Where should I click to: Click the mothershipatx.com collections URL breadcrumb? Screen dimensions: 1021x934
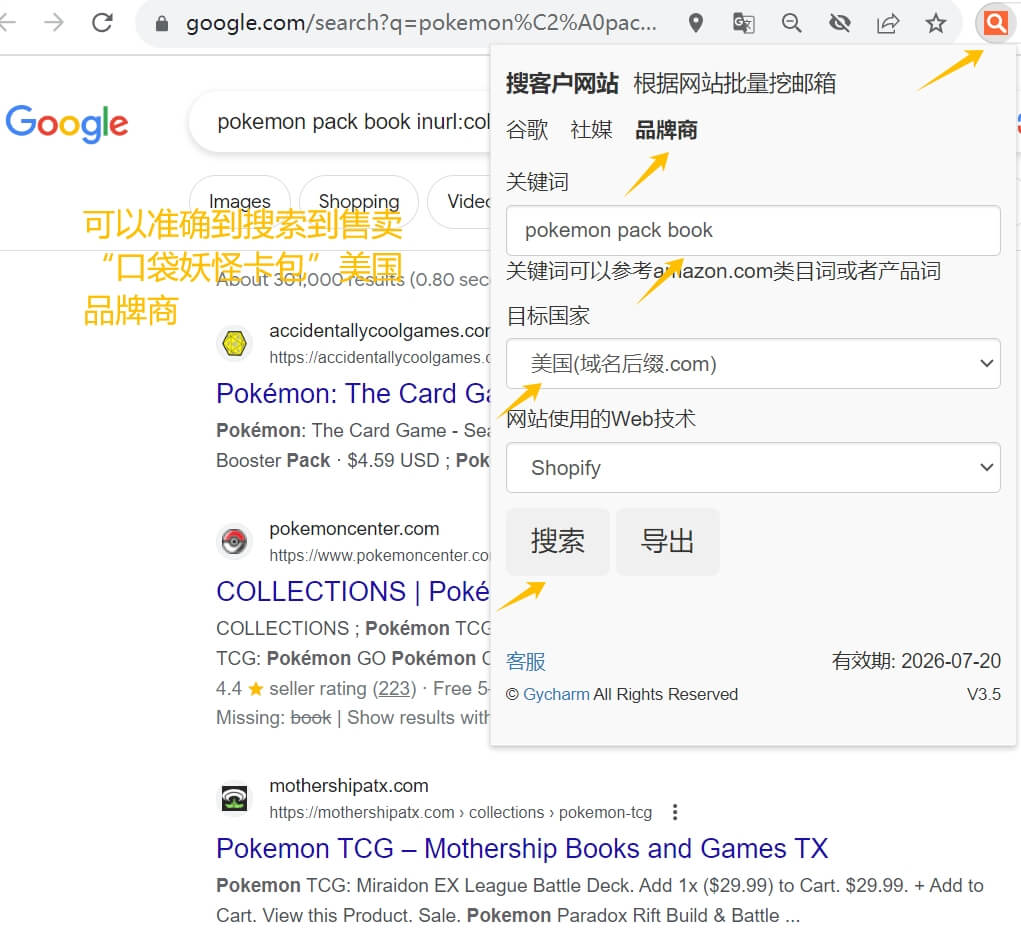460,812
